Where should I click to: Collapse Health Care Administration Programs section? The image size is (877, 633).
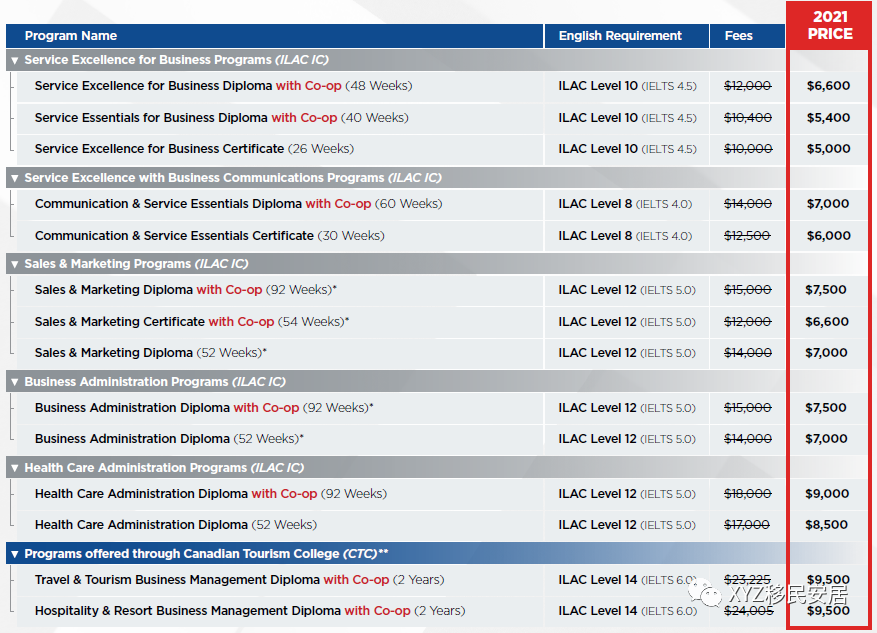click(15, 469)
